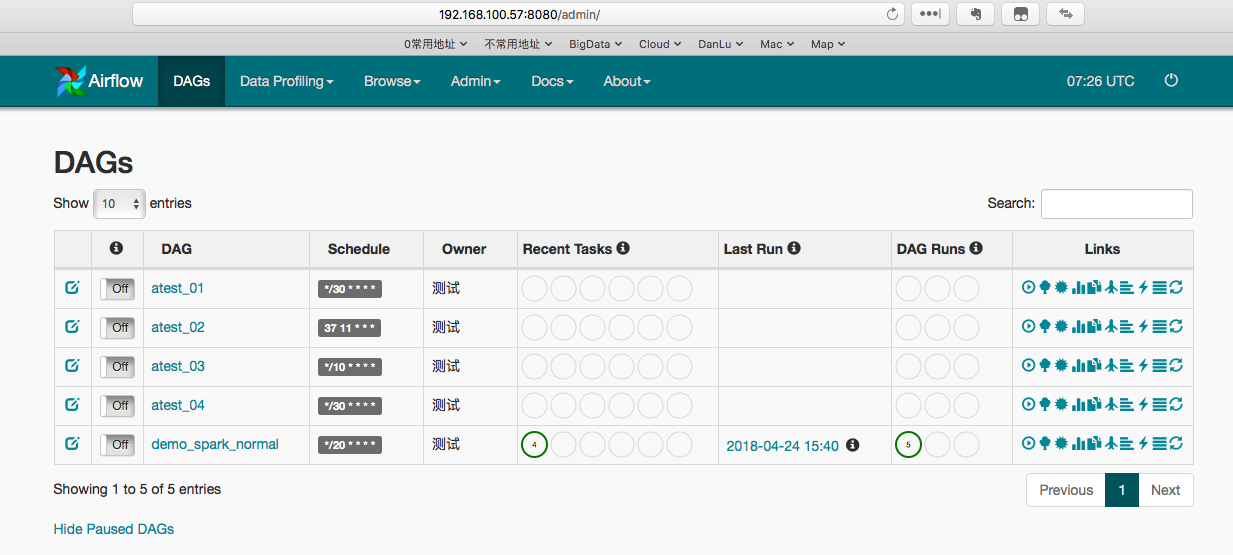The width and height of the screenshot is (1233, 555).
Task: Refresh demo_spark_normal via refresh icon
Action: [x=1176, y=443]
